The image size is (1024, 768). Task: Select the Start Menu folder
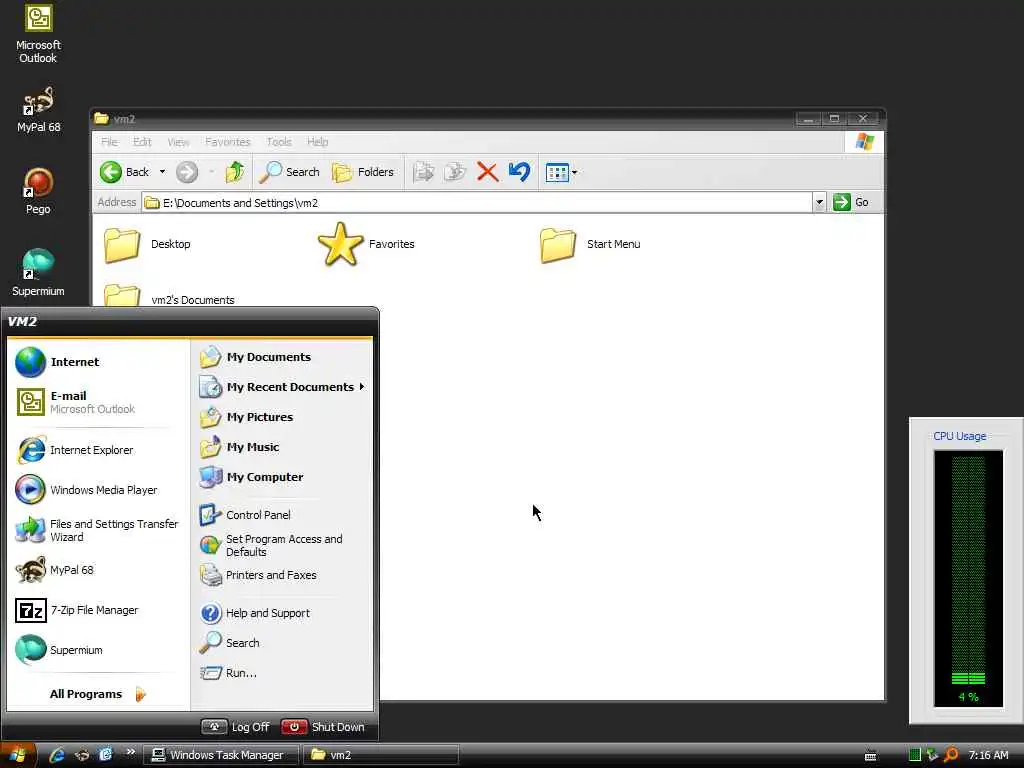[x=590, y=245]
